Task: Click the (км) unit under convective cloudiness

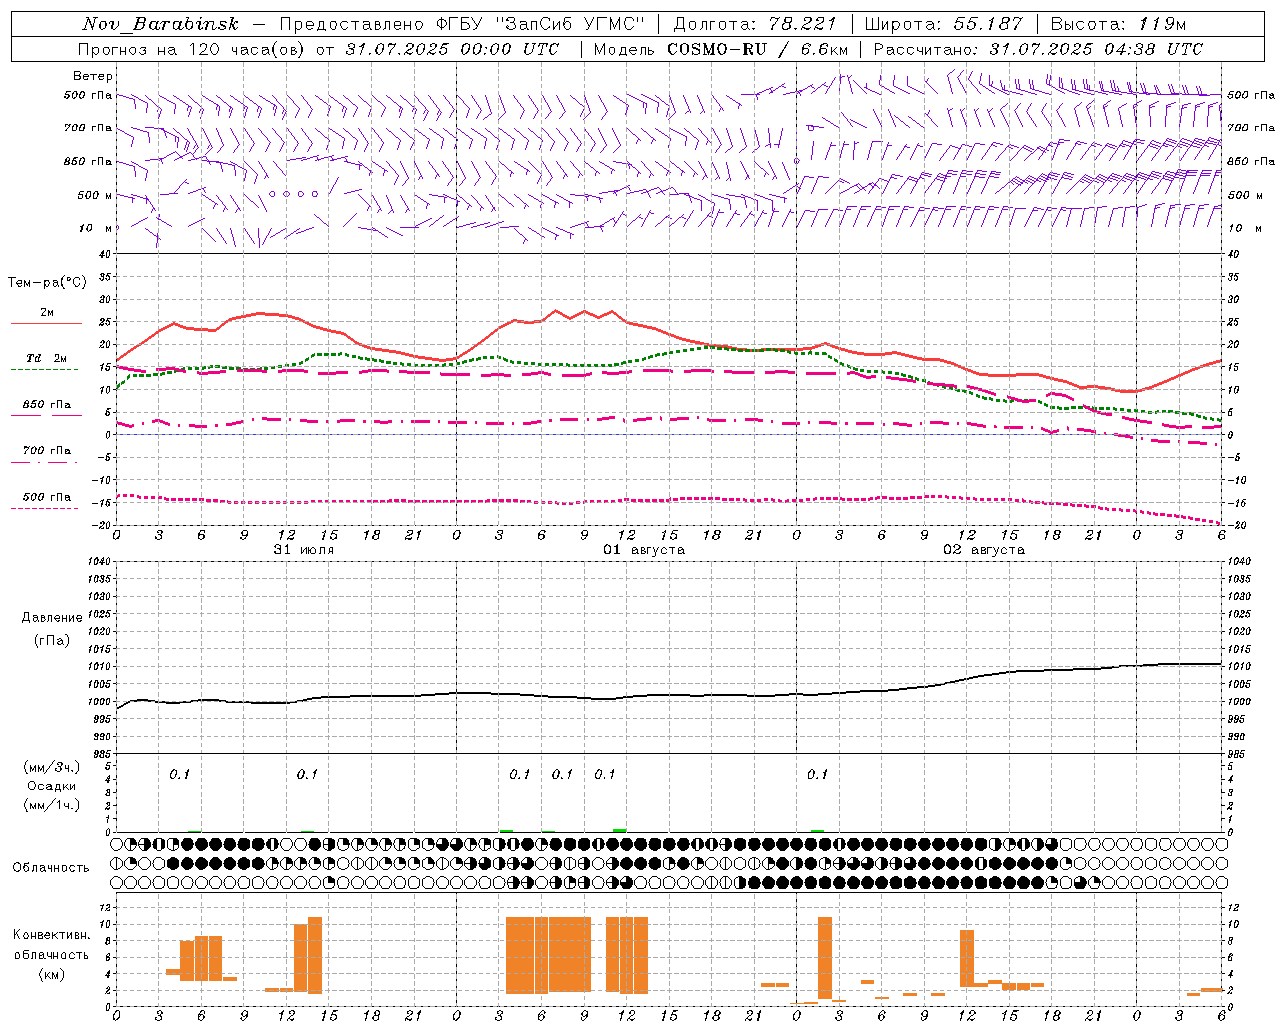Action: (x=51, y=974)
